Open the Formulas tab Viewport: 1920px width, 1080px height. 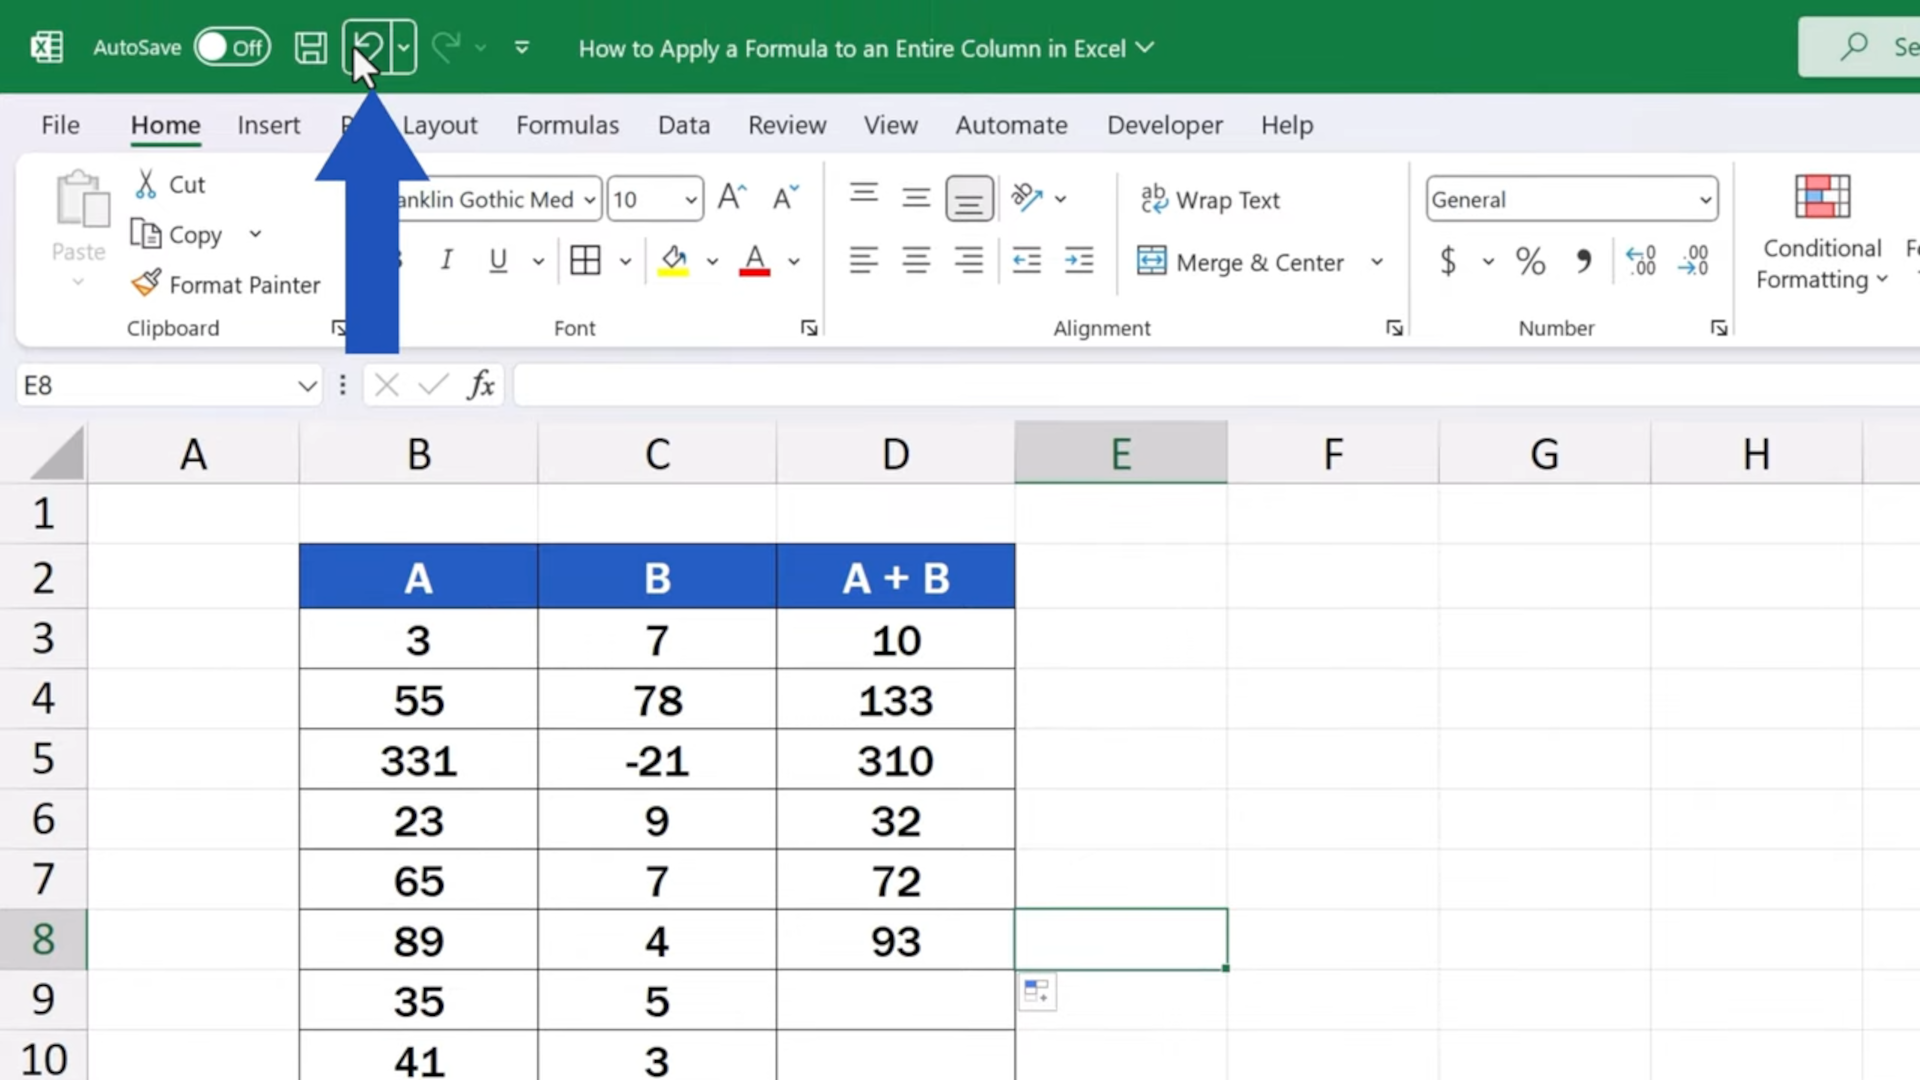(x=567, y=125)
